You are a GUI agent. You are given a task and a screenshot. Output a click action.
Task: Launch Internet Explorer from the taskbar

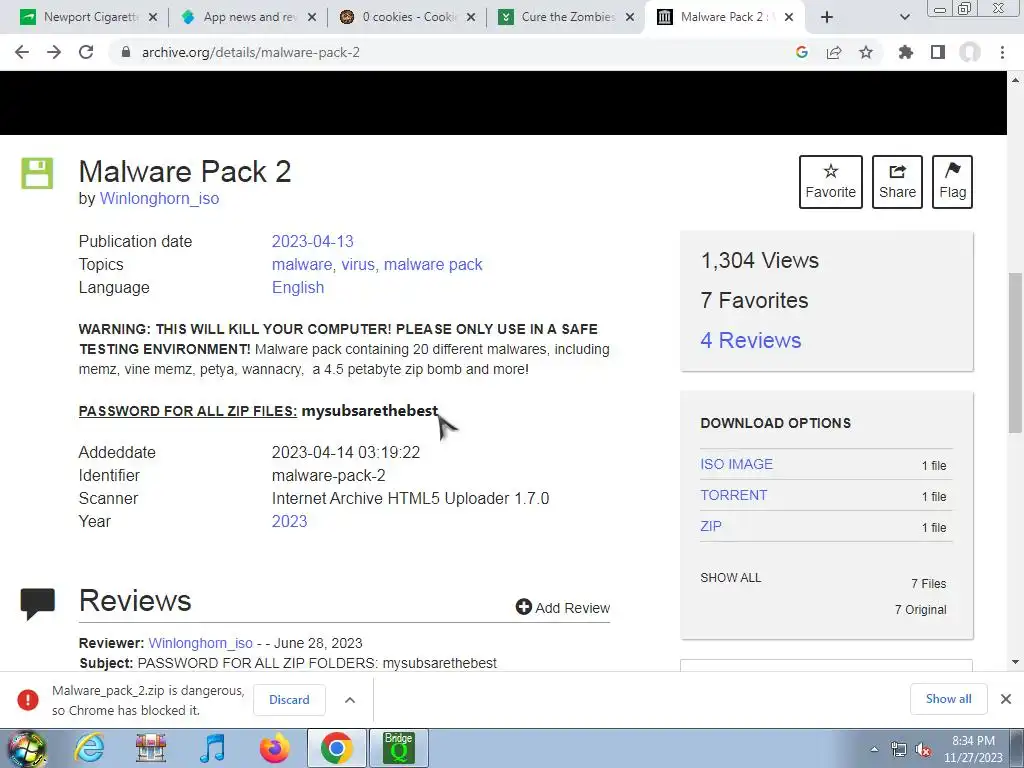[89, 748]
